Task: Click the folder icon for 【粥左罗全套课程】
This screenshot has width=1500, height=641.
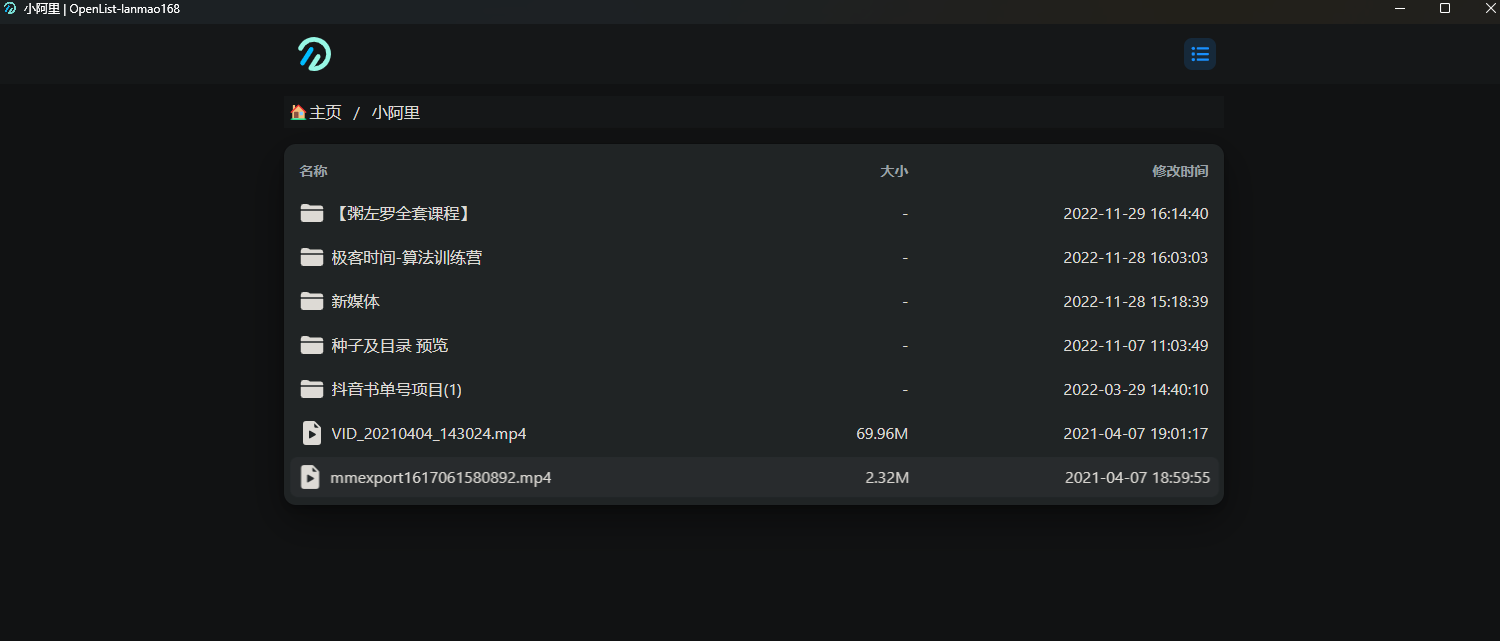Action: click(312, 213)
